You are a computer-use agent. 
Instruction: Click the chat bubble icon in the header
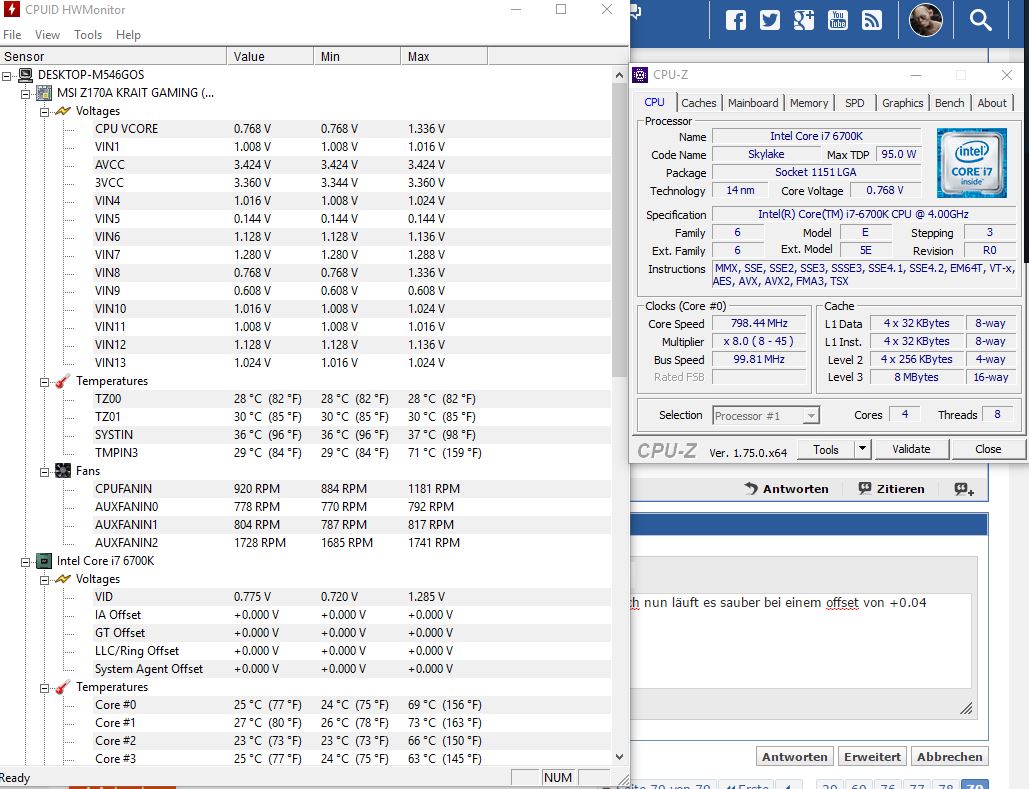(x=635, y=11)
